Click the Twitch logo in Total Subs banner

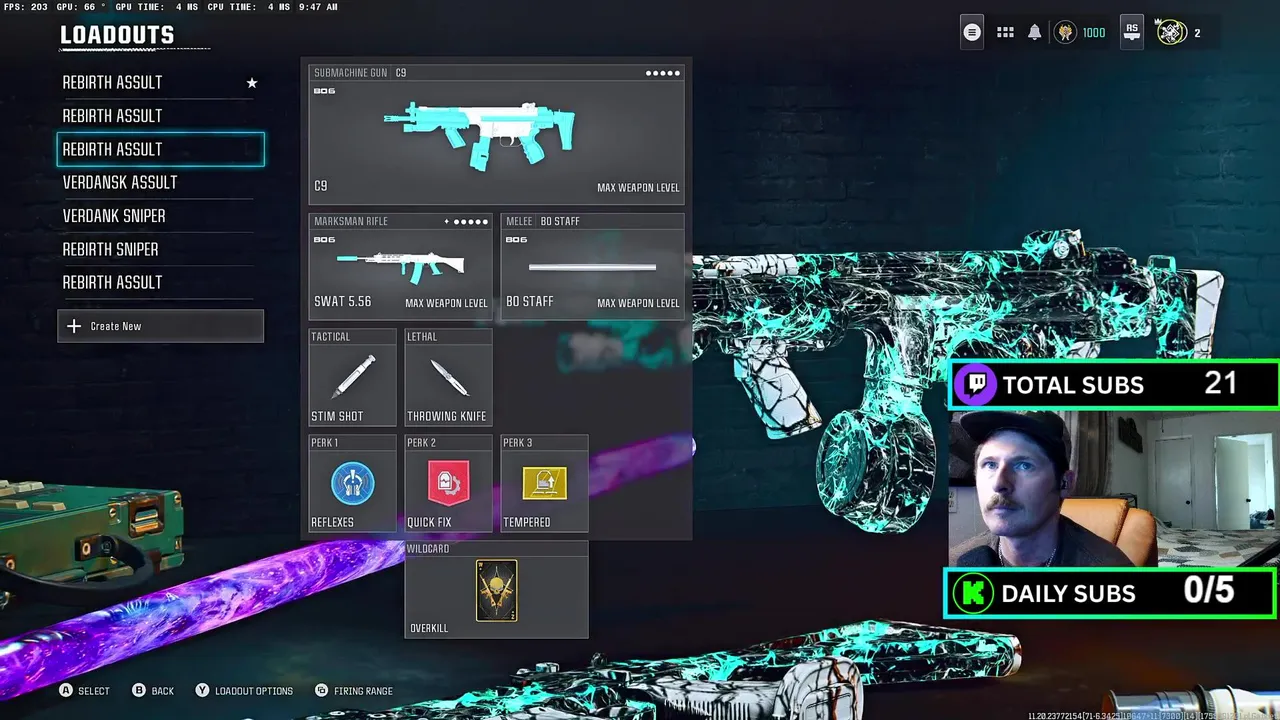coord(975,385)
